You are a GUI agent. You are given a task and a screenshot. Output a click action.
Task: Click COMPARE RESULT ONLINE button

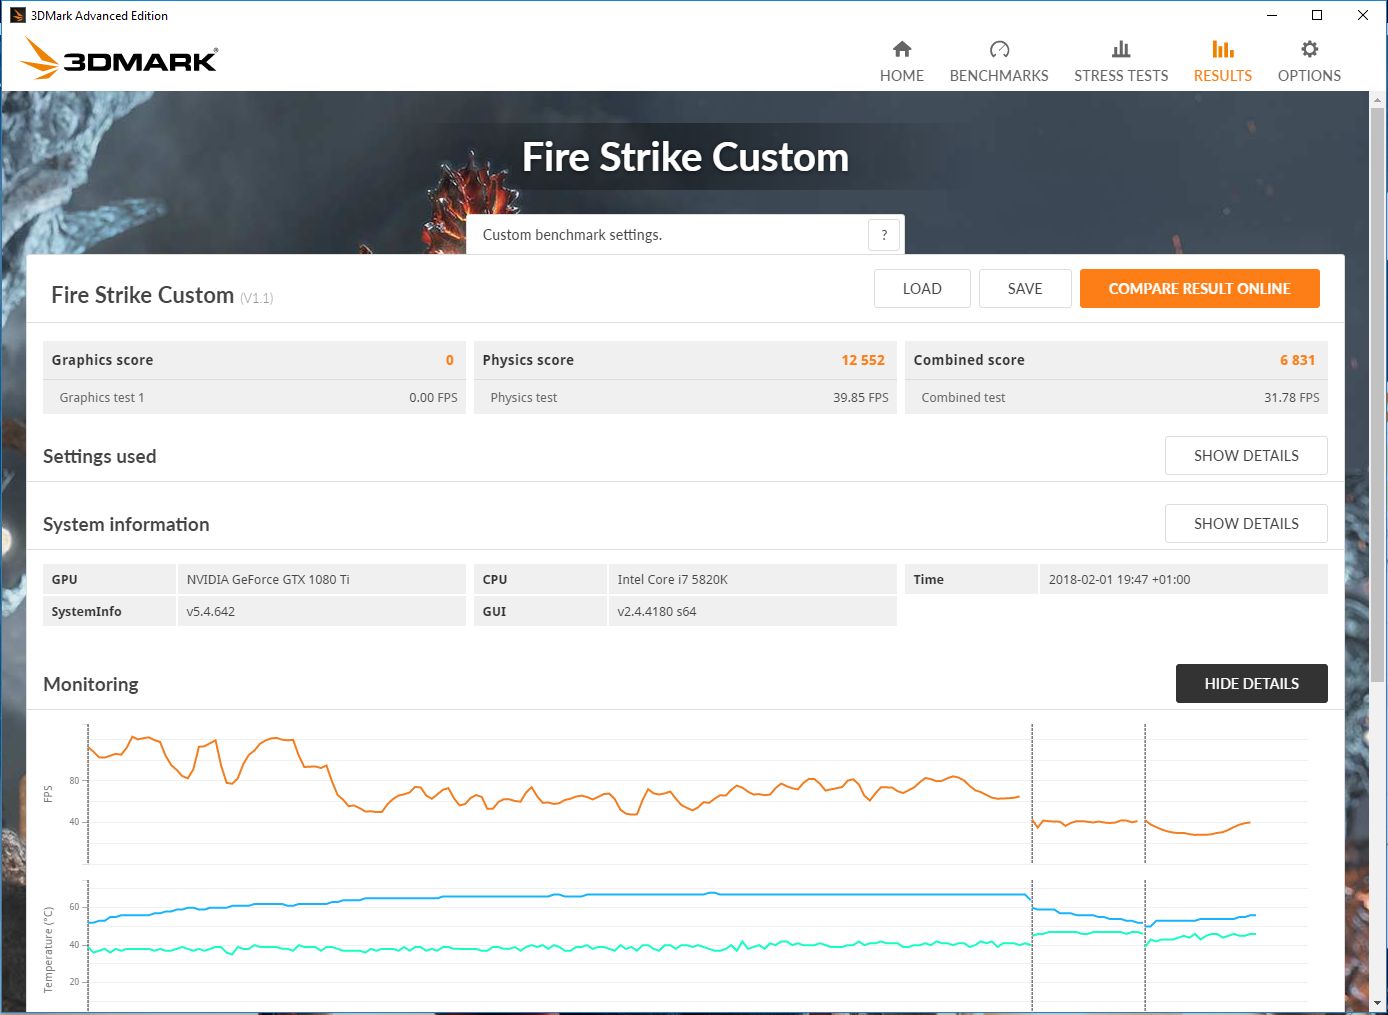1199,289
